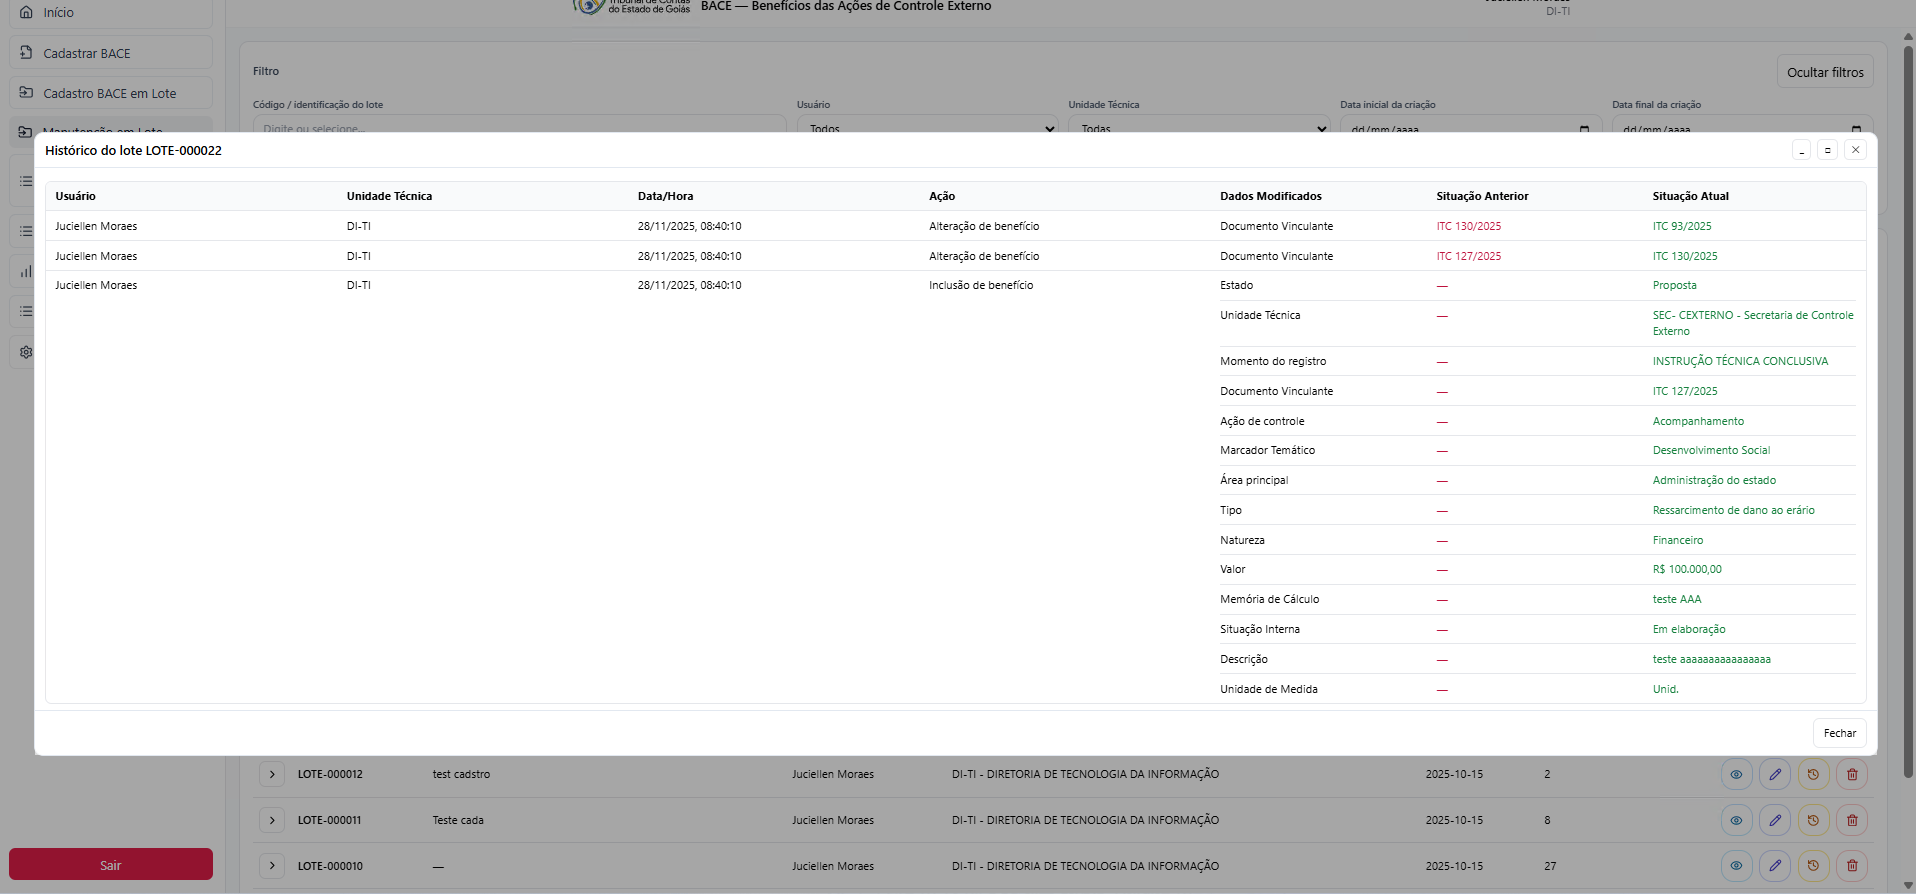Click the Fechar button in dialog
1916x894 pixels.
[x=1839, y=733]
